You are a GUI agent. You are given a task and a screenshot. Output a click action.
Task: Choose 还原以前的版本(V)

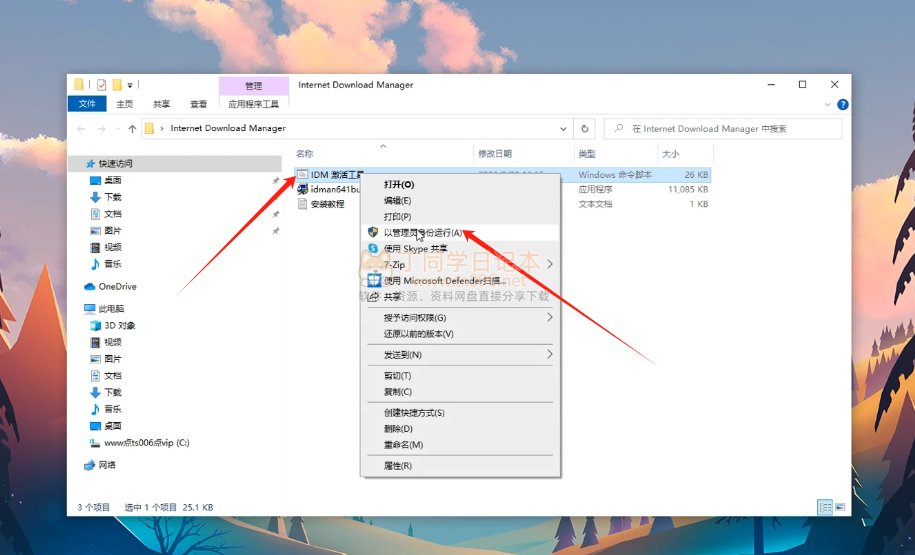pyautogui.click(x=460, y=334)
